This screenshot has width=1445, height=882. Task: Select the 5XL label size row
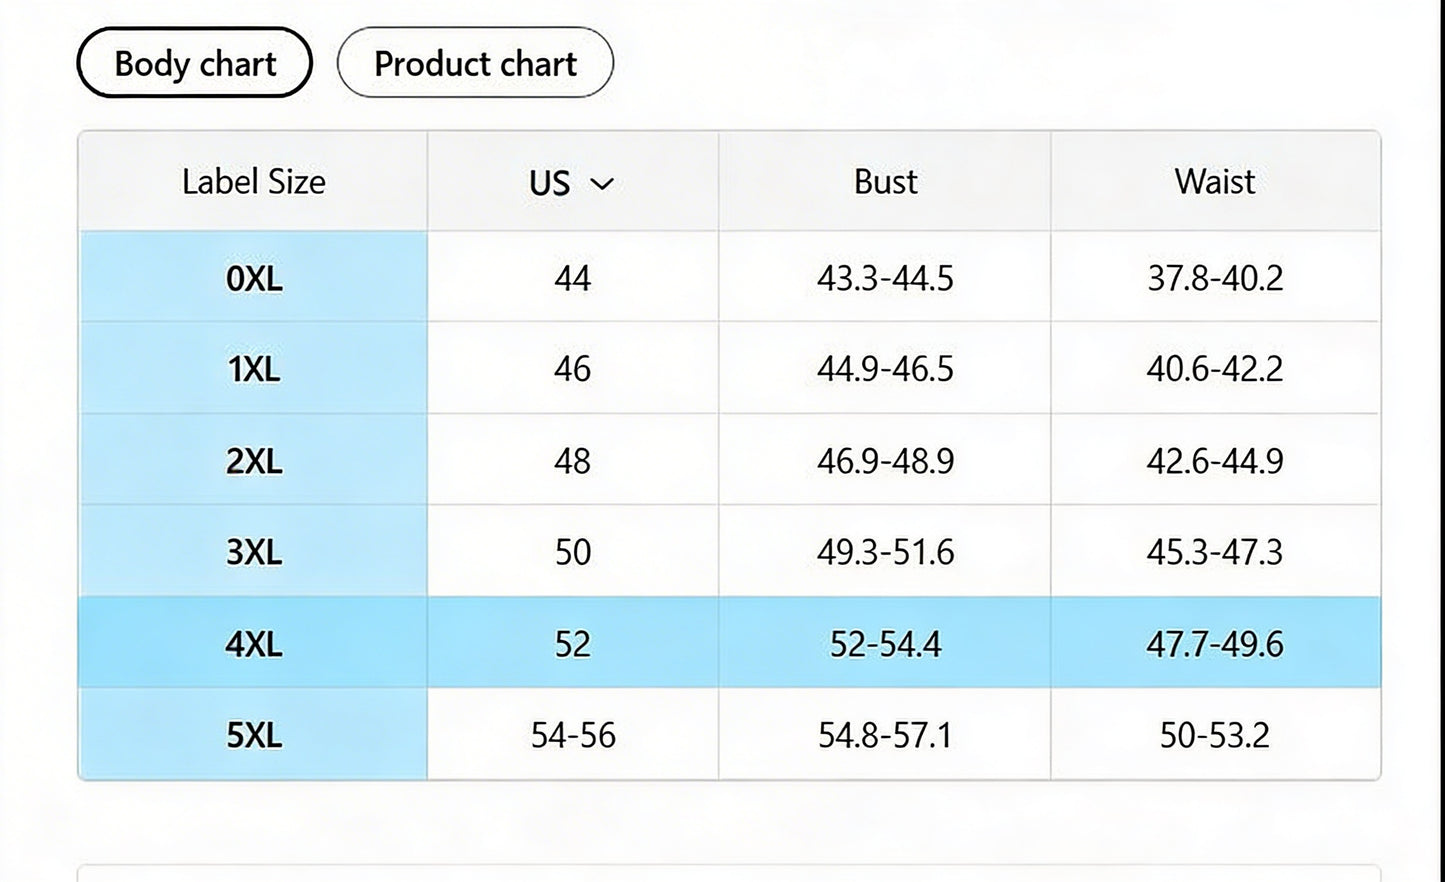pyautogui.click(x=254, y=735)
